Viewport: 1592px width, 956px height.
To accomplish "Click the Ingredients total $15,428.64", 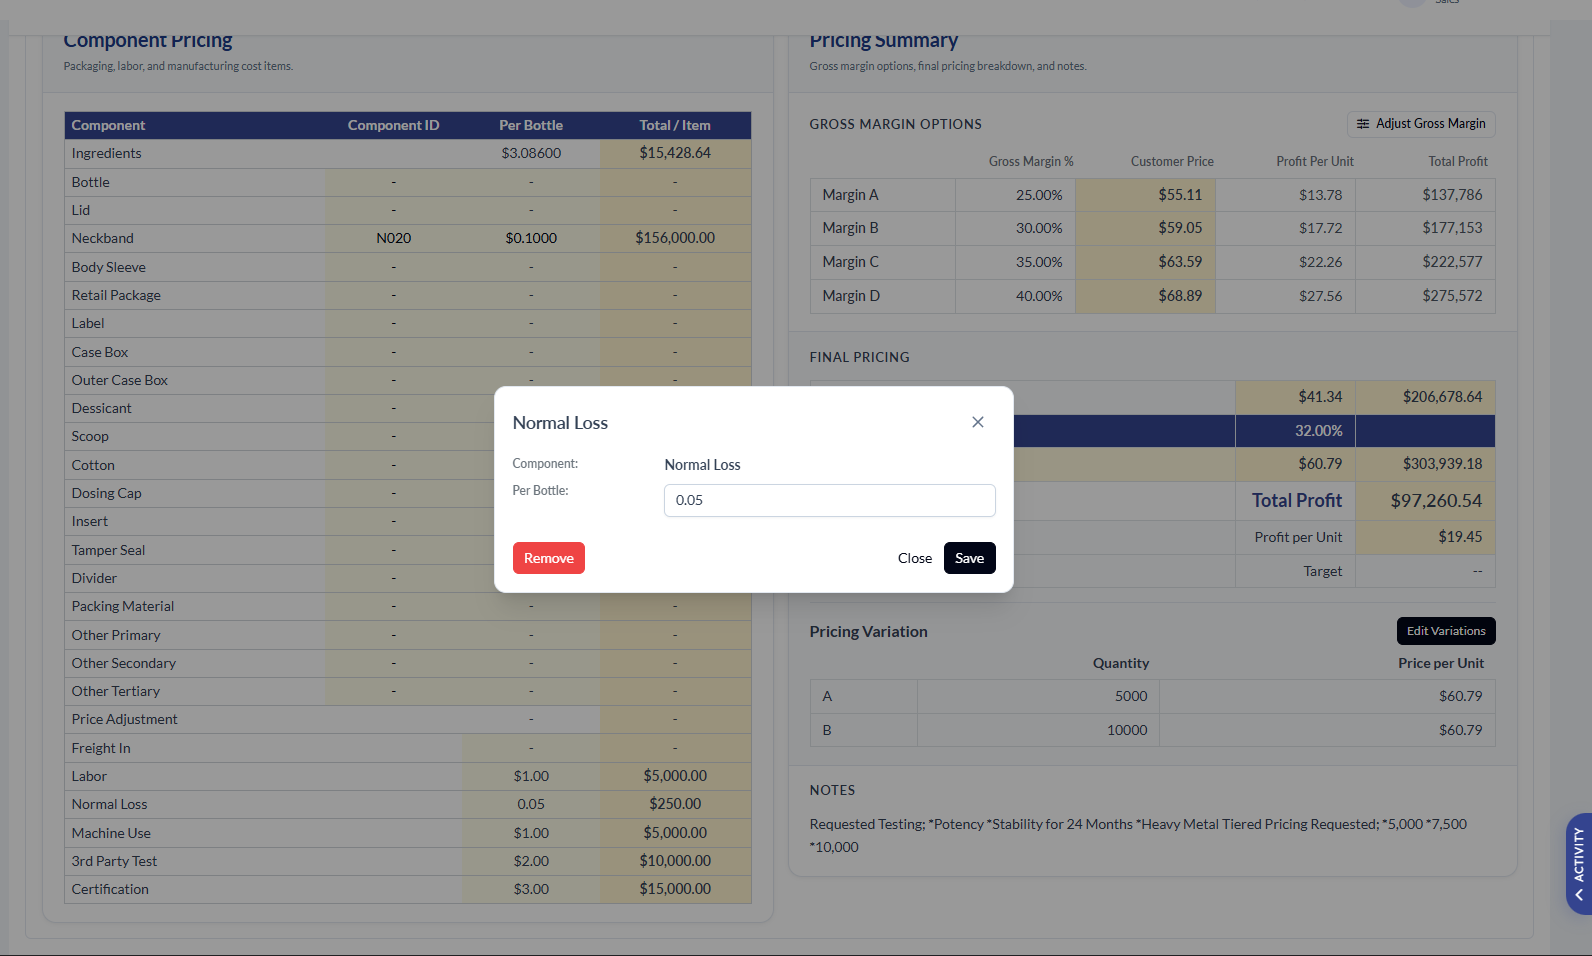I will pyautogui.click(x=675, y=153).
